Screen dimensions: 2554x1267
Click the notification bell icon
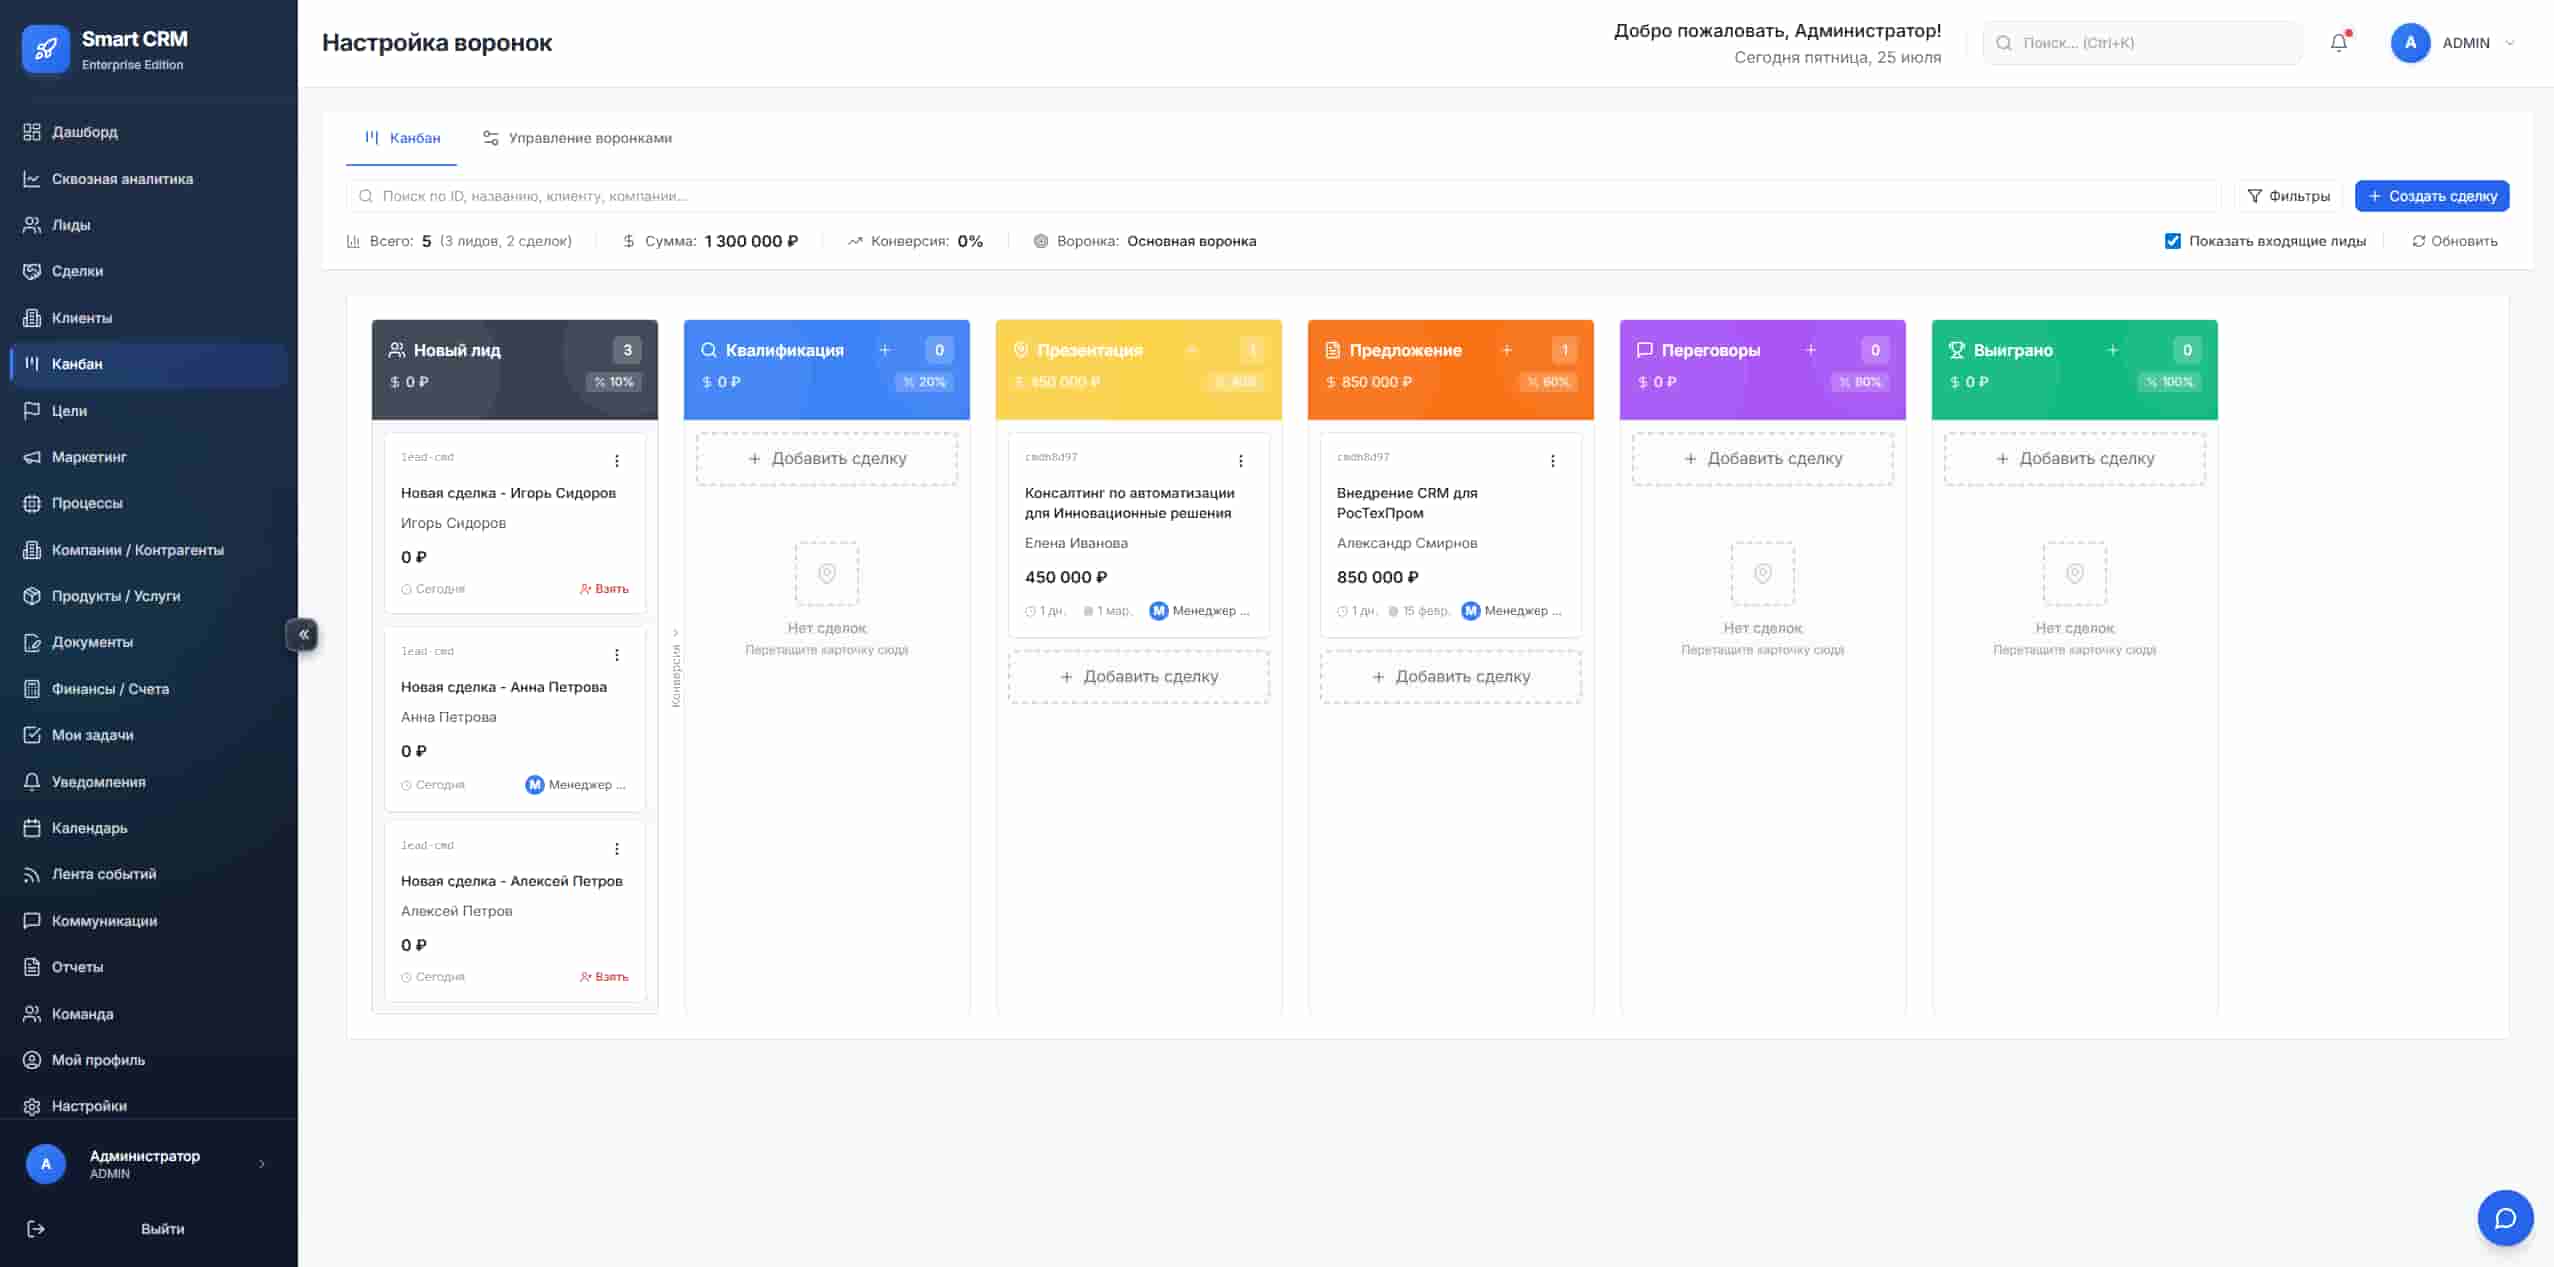pos(2338,43)
